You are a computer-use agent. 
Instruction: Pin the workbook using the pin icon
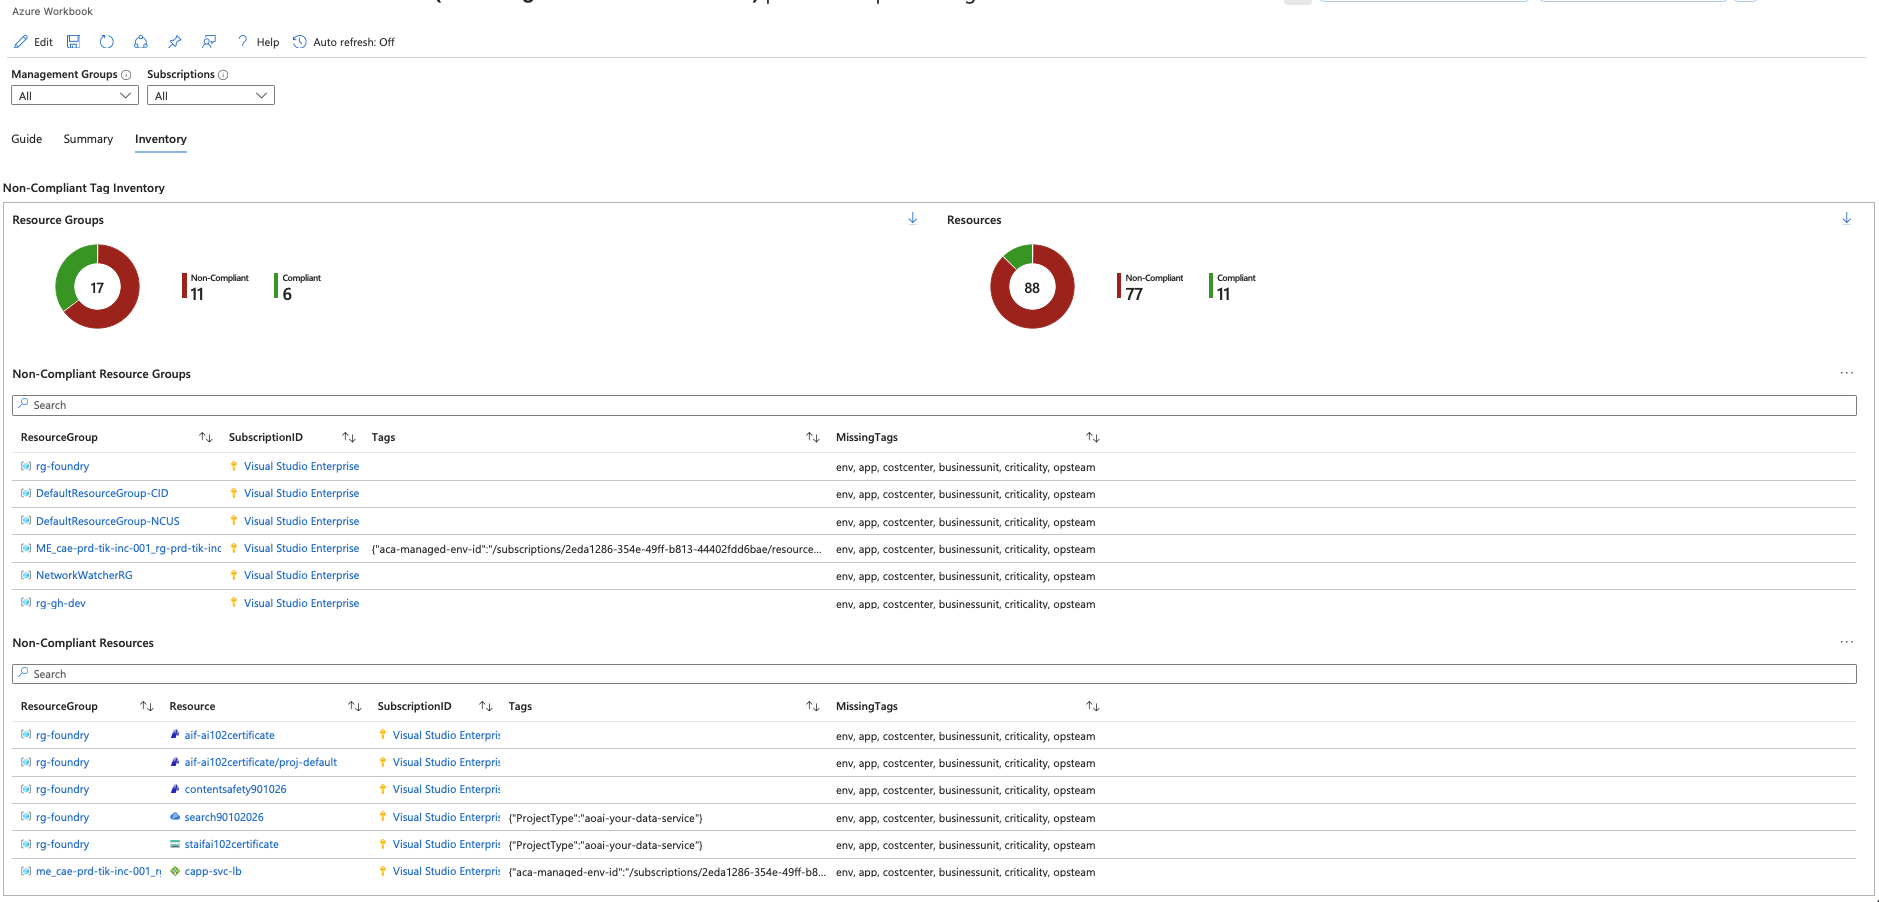click(x=175, y=42)
